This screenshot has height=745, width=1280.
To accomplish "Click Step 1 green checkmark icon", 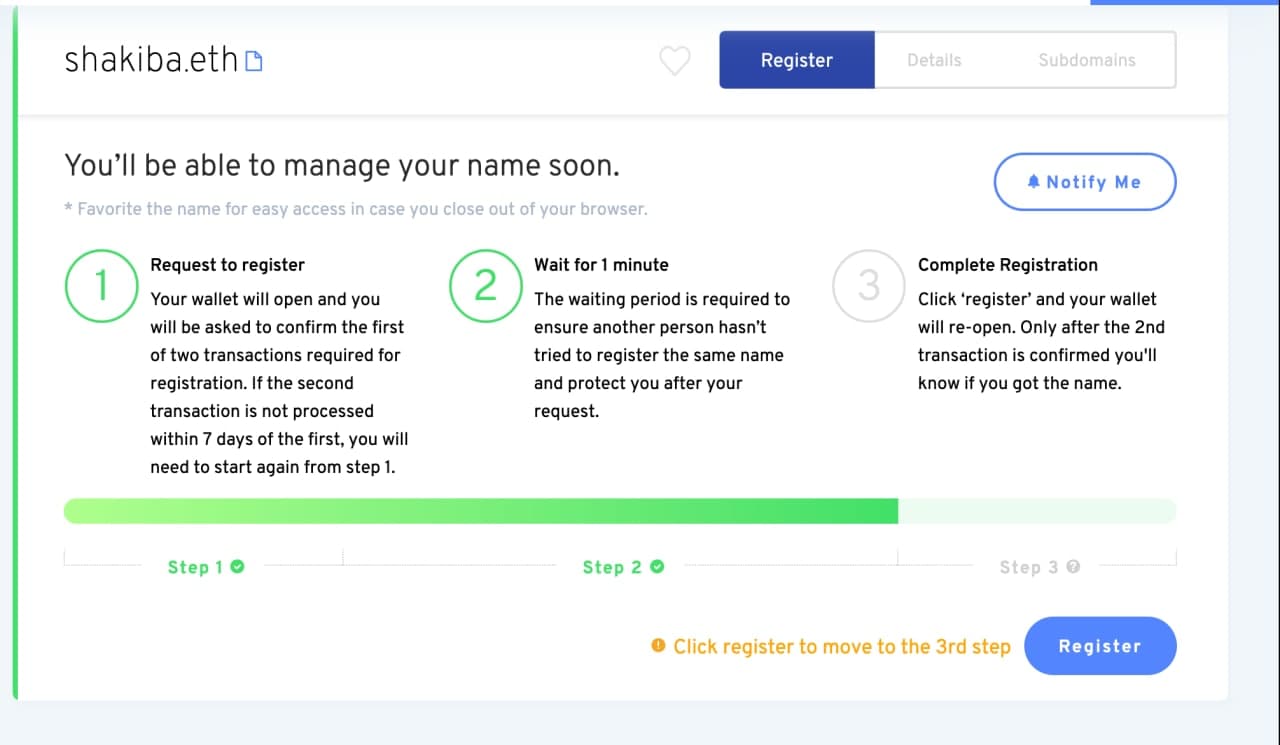I will [237, 567].
